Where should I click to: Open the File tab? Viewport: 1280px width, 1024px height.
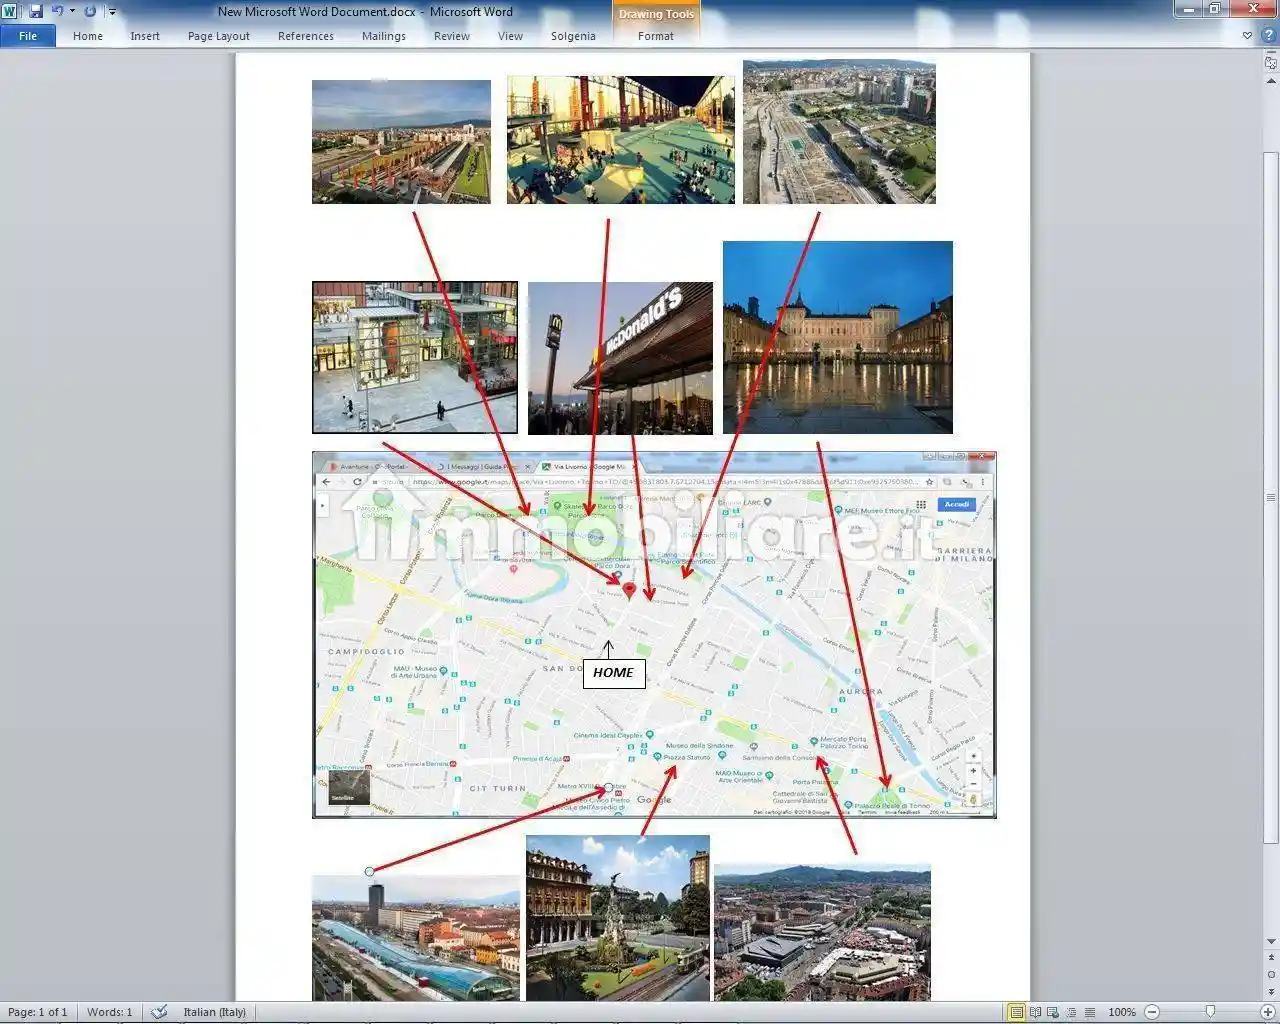coord(28,36)
